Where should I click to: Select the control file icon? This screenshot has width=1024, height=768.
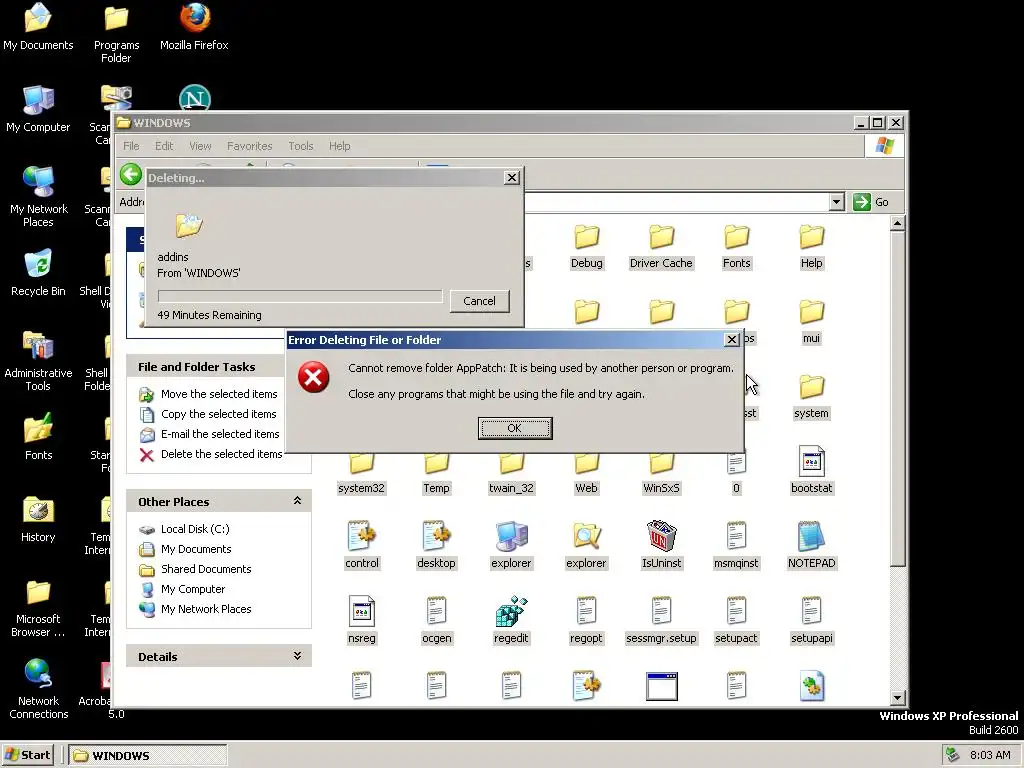click(x=361, y=545)
